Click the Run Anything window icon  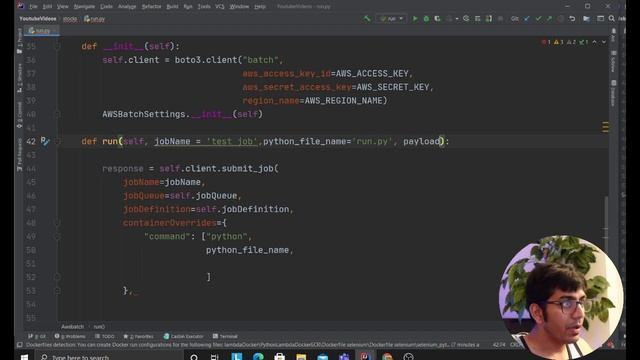pos(600,19)
